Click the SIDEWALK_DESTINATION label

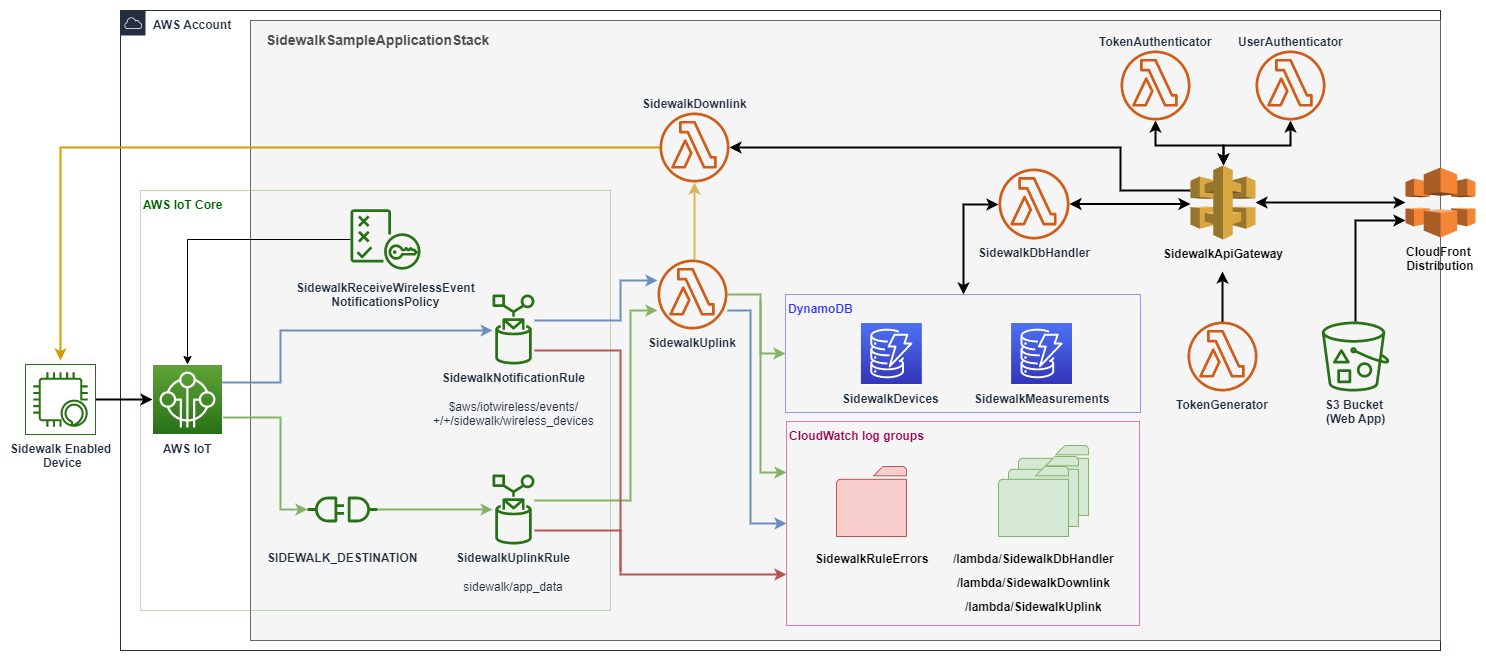tap(343, 557)
